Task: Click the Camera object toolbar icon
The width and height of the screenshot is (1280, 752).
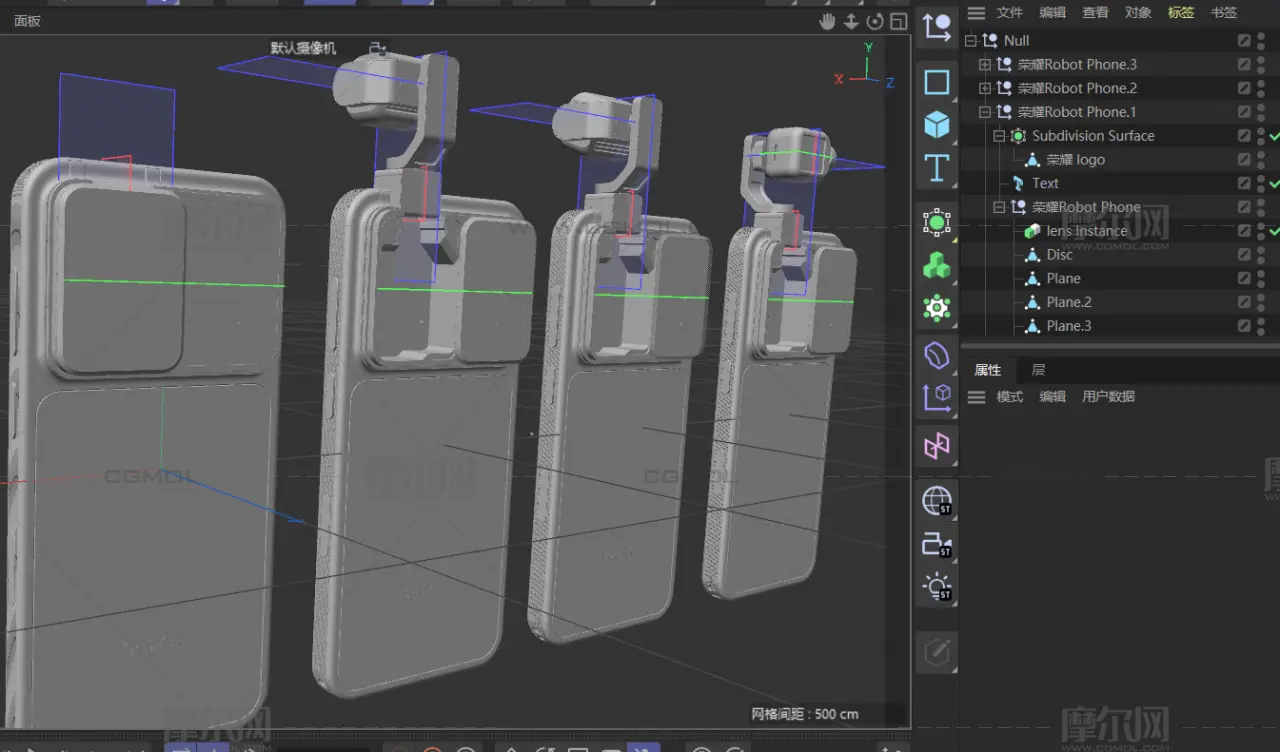Action: coord(937,545)
